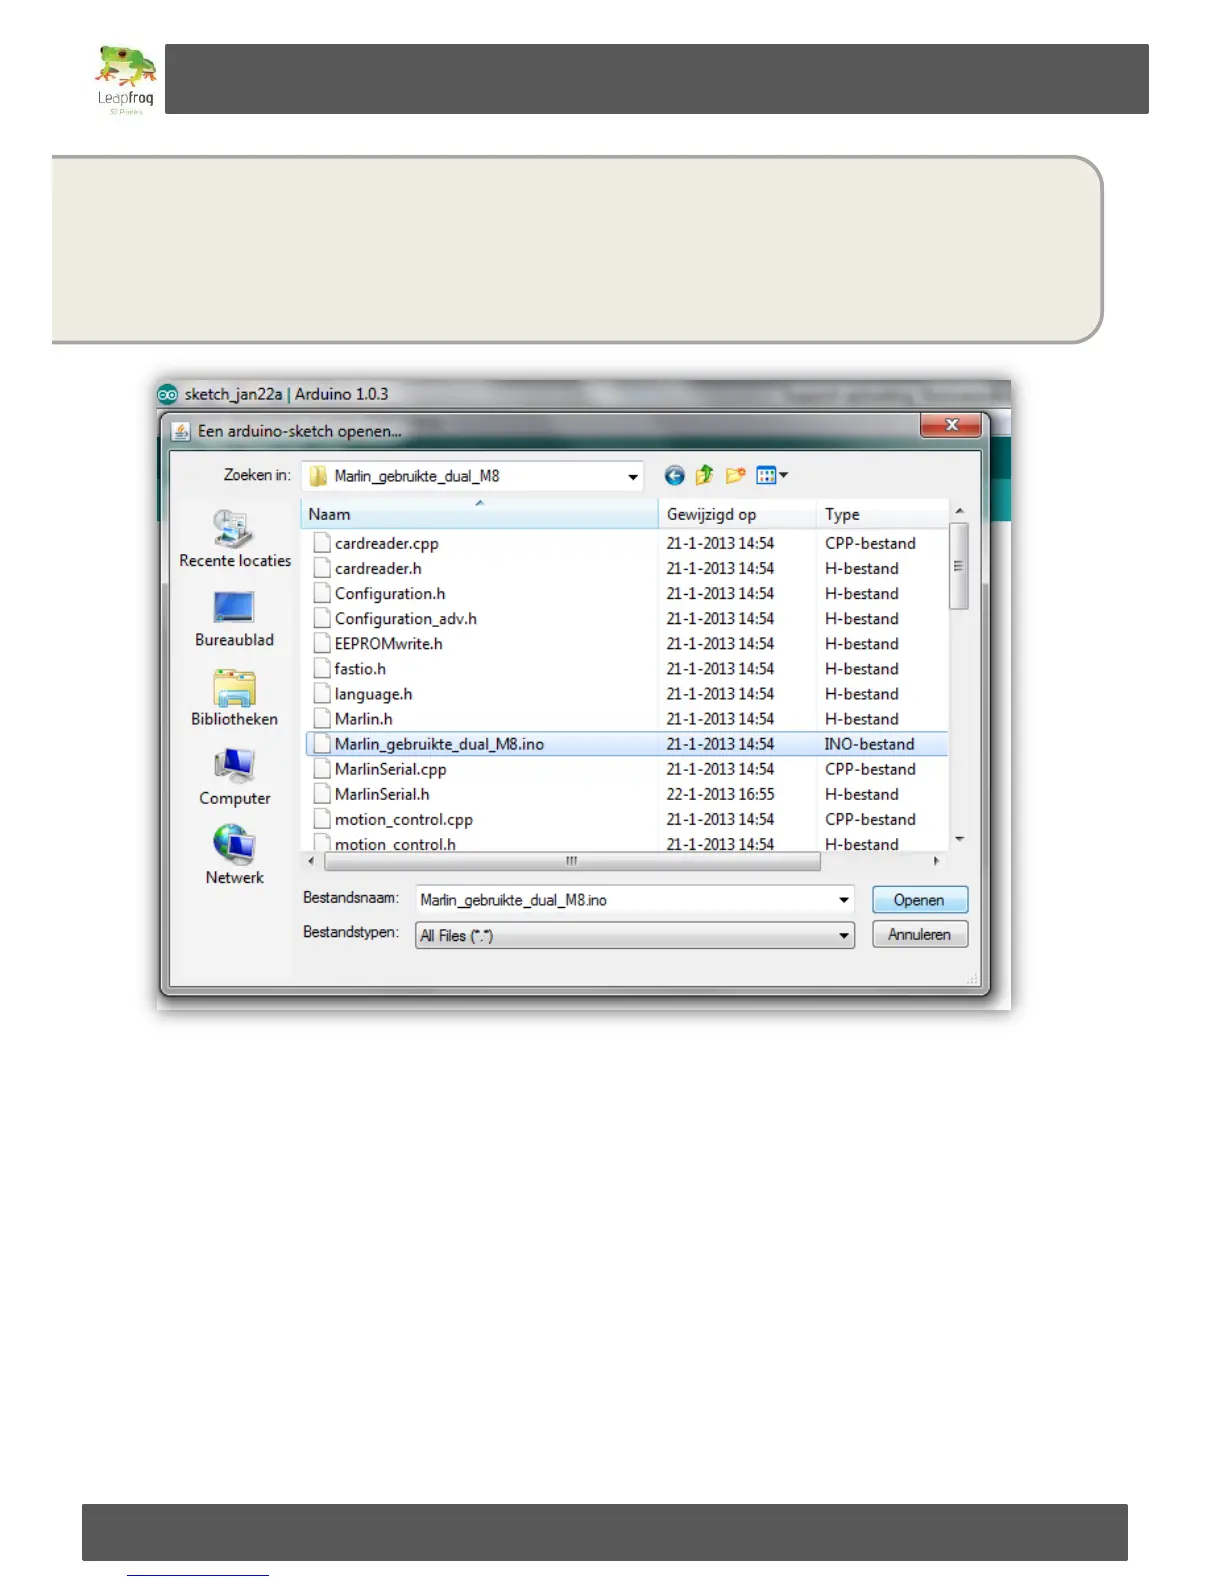Click the cardreader.cpp file icon
The height and width of the screenshot is (1584, 1224).
(322, 543)
